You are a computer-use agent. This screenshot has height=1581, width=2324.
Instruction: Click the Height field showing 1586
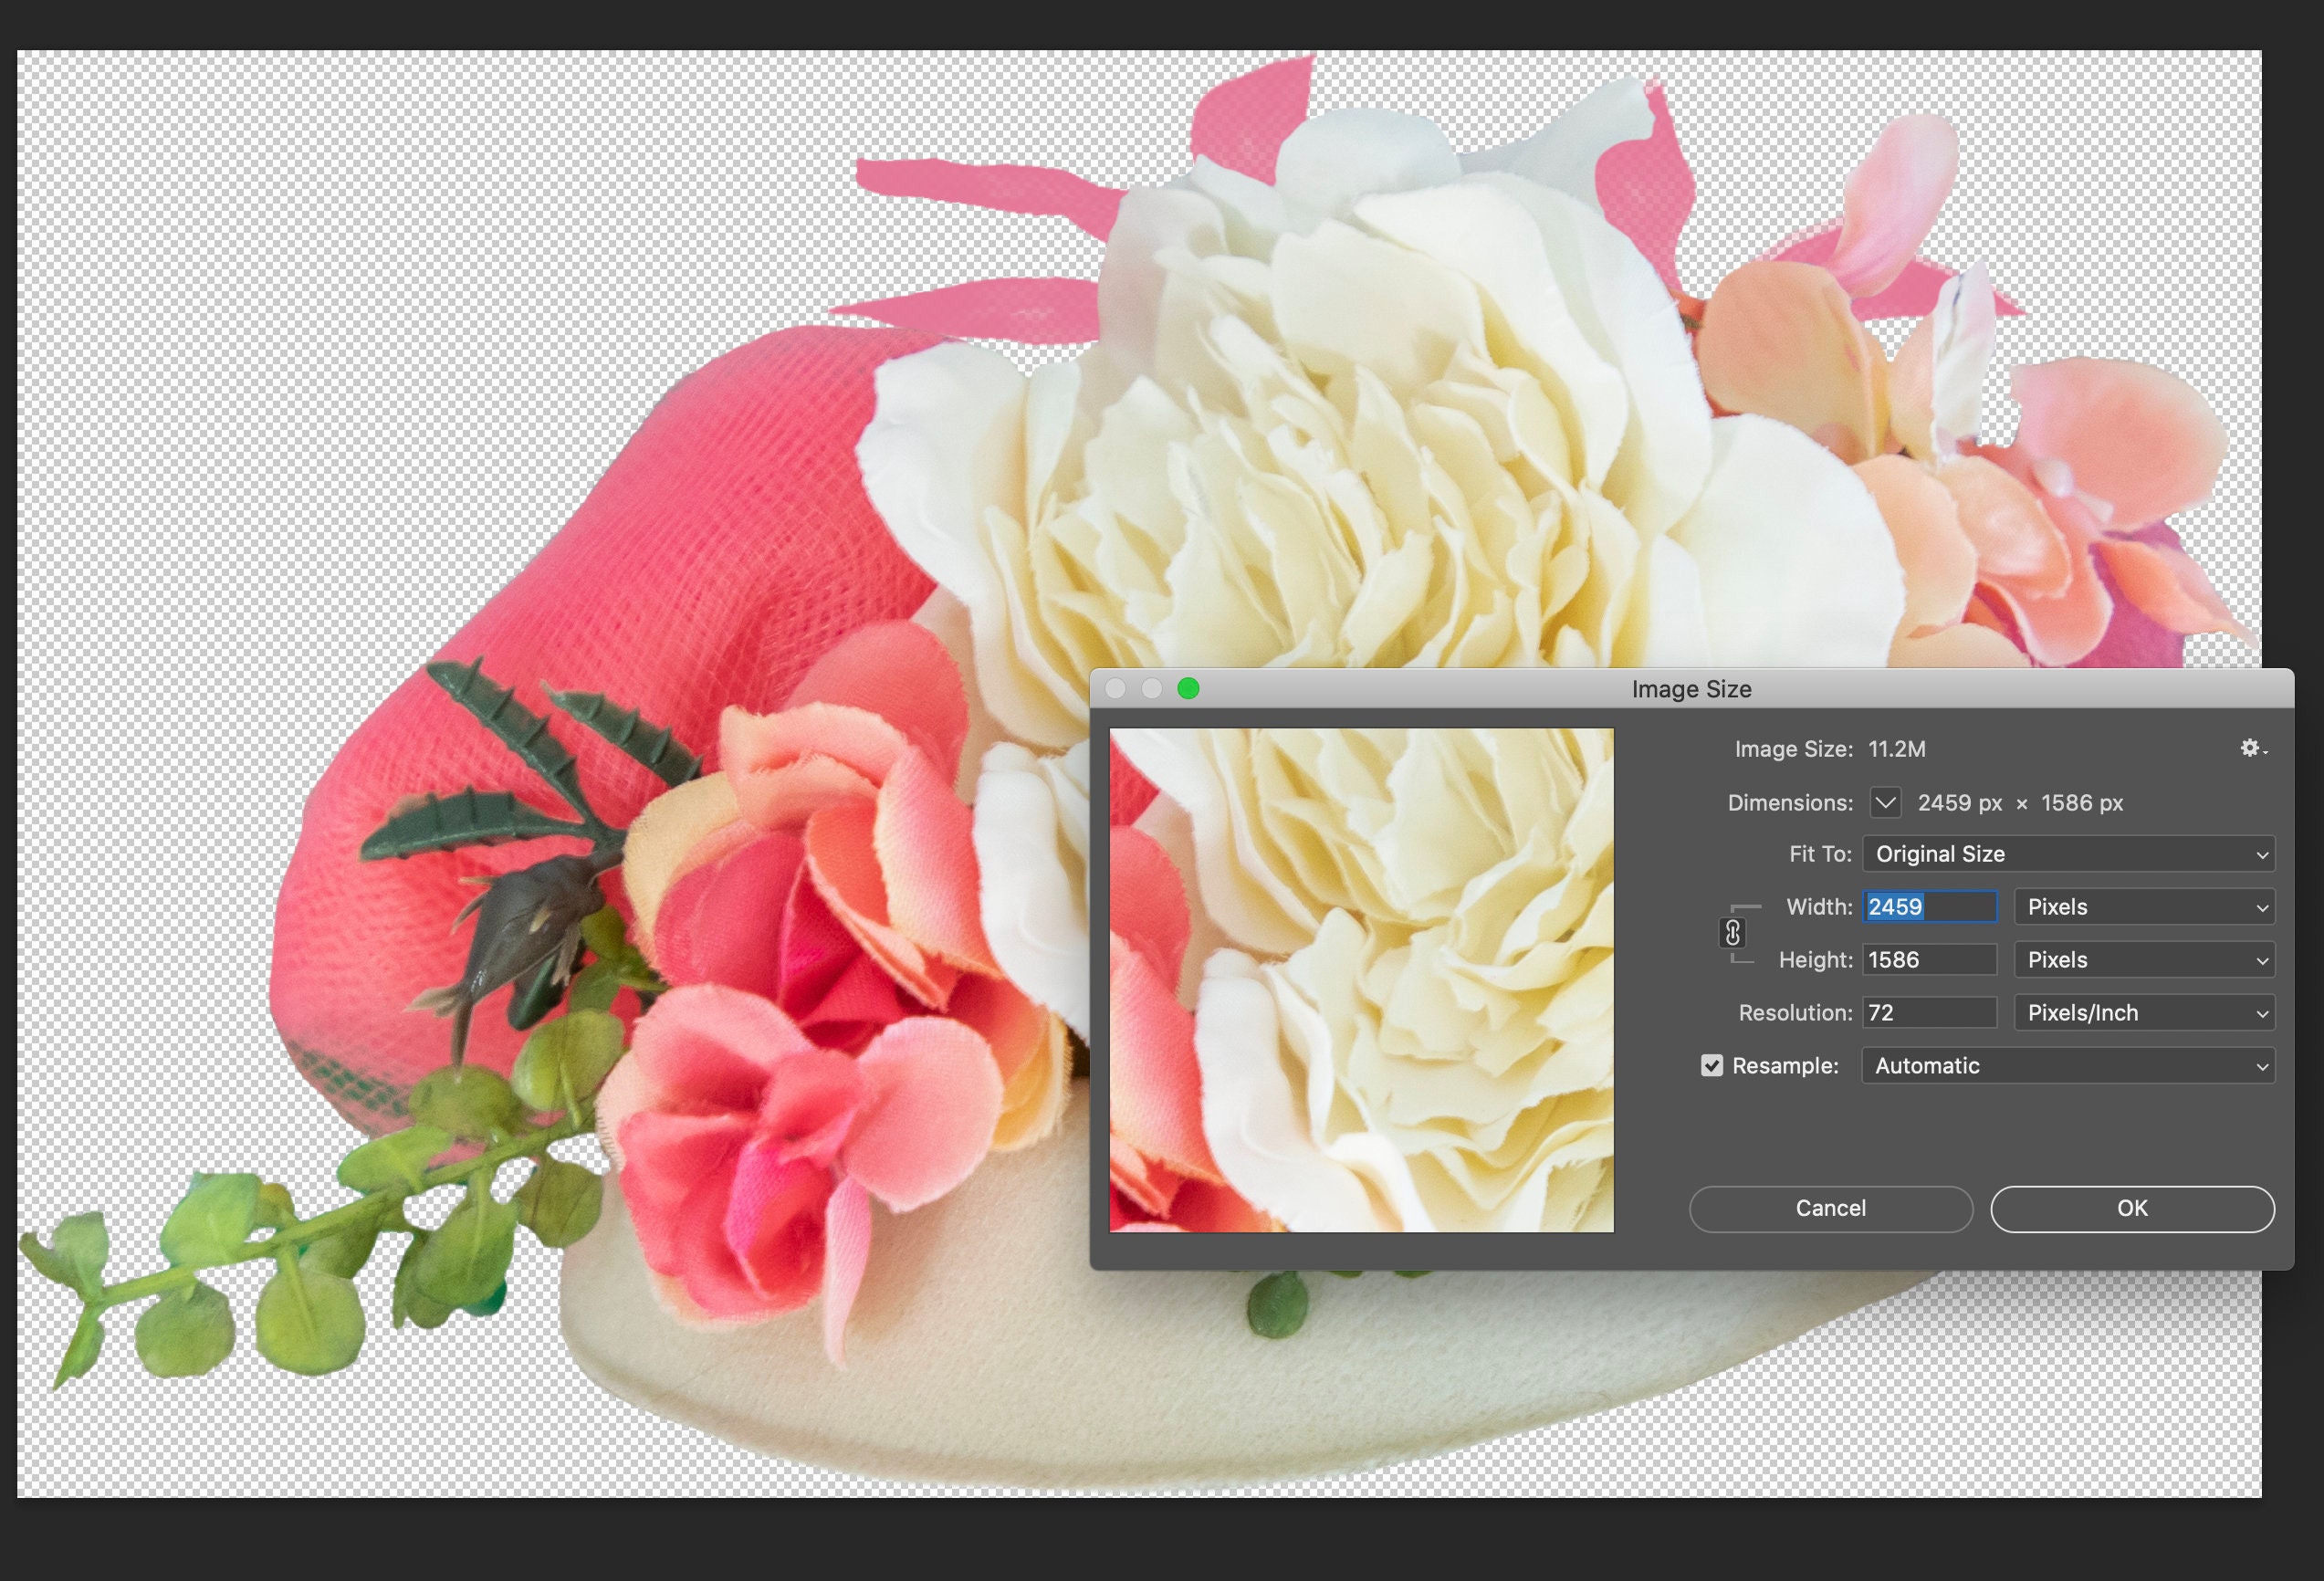point(1930,960)
